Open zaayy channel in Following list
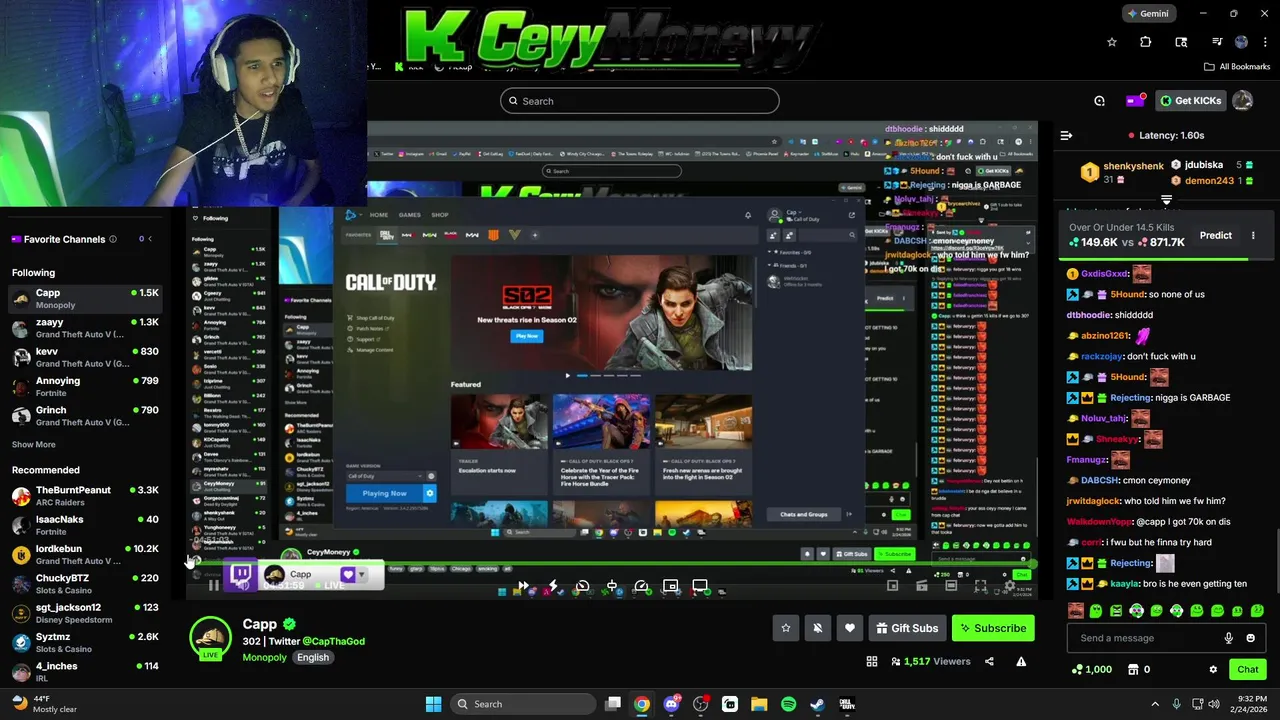Image resolution: width=1280 pixels, height=720 pixels. (85, 328)
